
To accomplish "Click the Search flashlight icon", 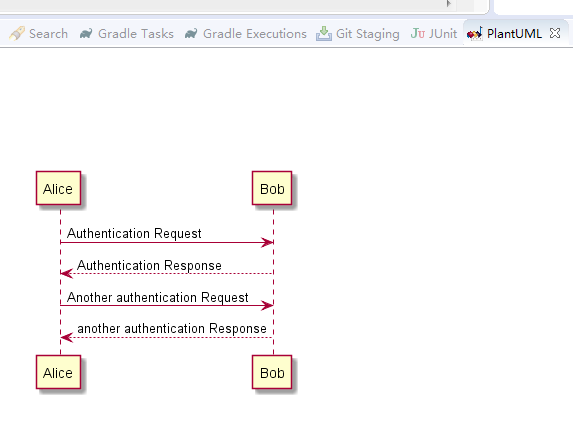I will pos(17,34).
